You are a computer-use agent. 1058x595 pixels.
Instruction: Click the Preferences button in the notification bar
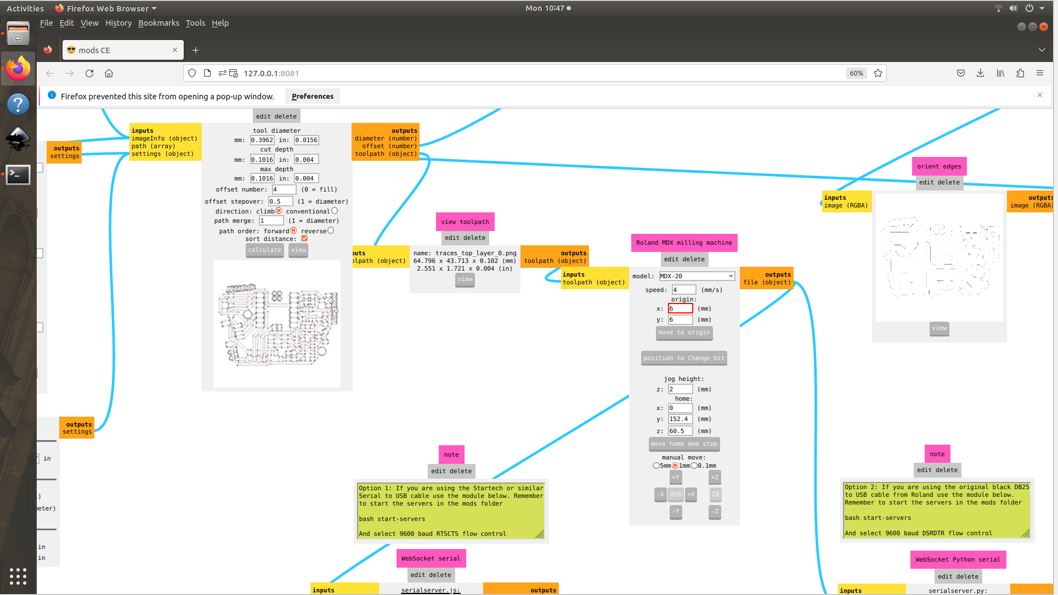pyautogui.click(x=312, y=96)
